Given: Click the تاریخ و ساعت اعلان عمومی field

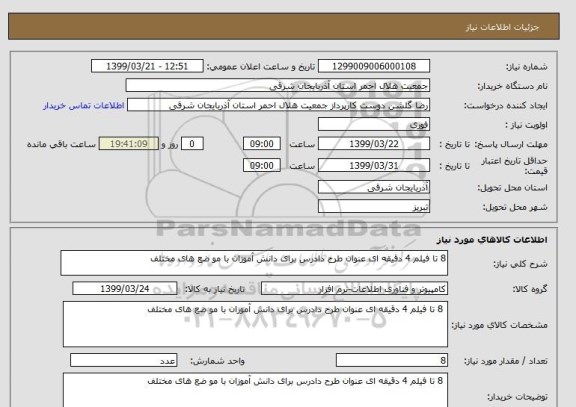Looking at the screenshot, I should coord(147,66).
